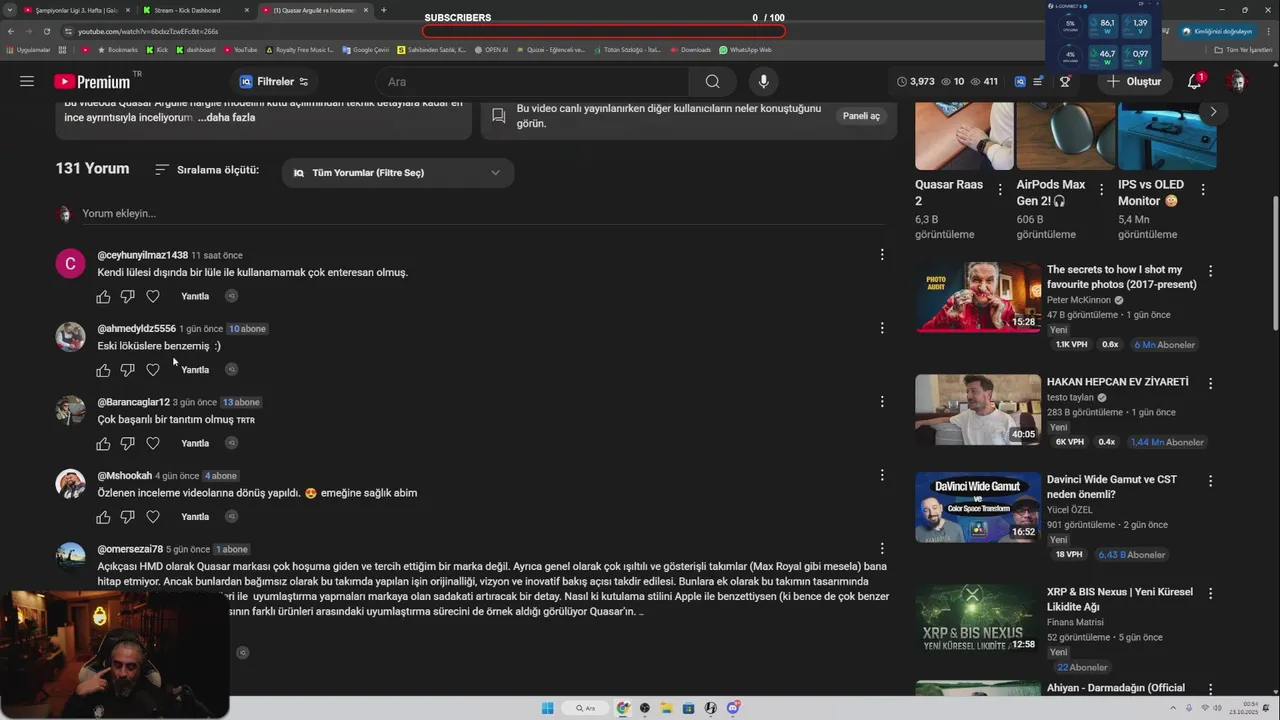Screen dimensions: 1280x720
Task: Click the AI icon beside @Barancaglar12 Yanıtla
Action: coord(231,443)
